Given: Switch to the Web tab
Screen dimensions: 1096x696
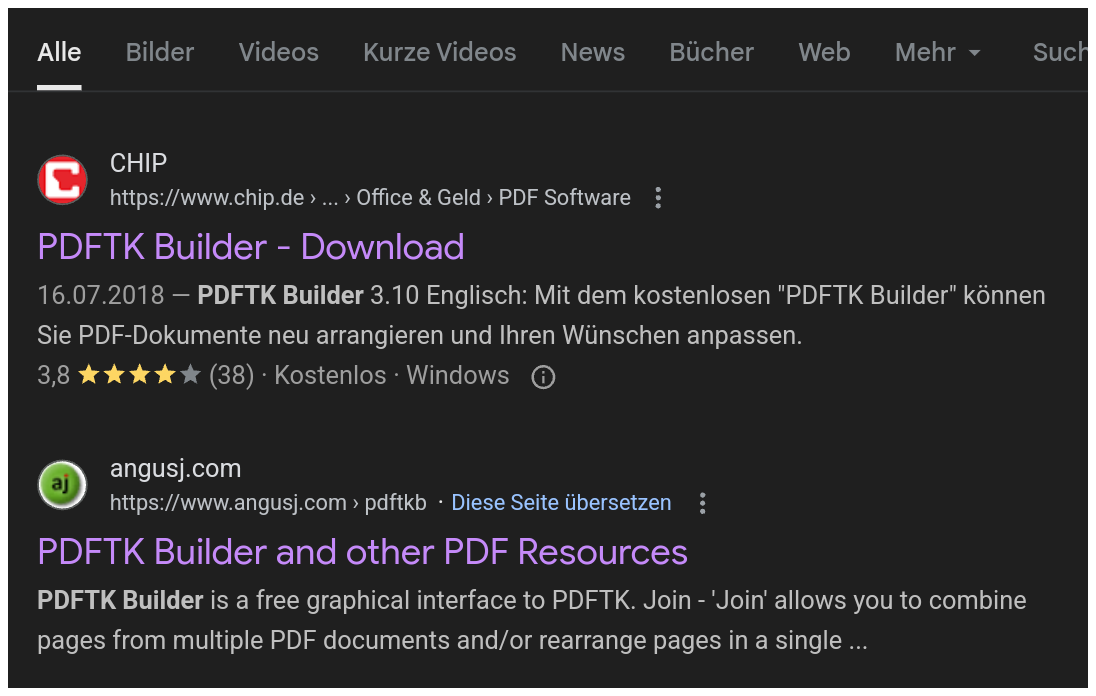Looking at the screenshot, I should pos(824,52).
